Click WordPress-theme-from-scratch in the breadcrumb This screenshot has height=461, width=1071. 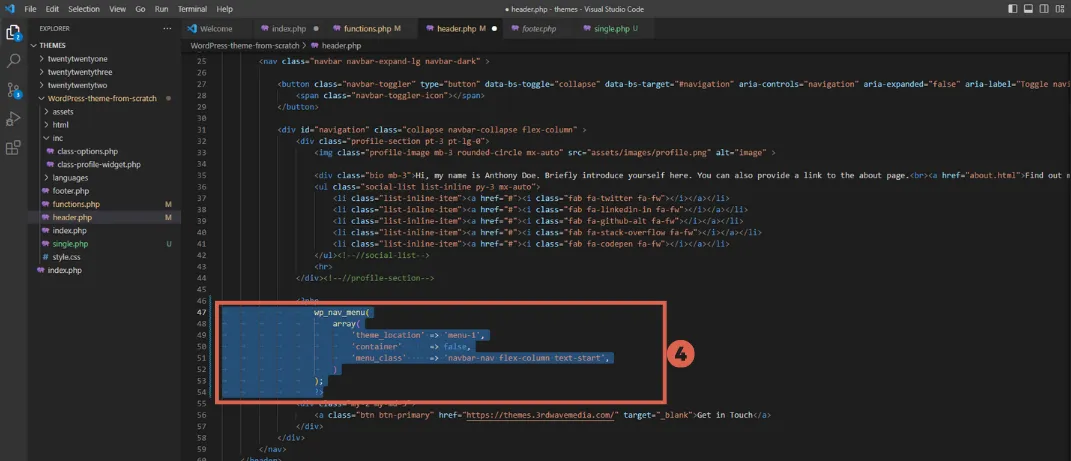245,46
